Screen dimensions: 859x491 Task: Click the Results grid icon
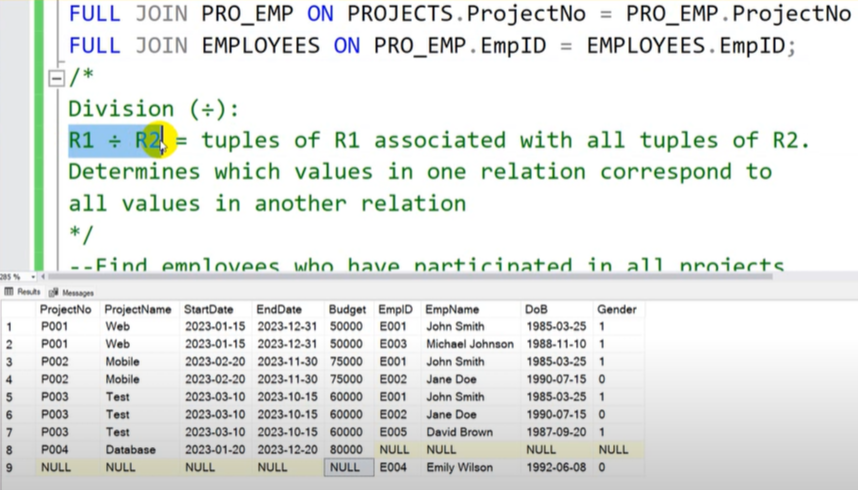point(9,292)
